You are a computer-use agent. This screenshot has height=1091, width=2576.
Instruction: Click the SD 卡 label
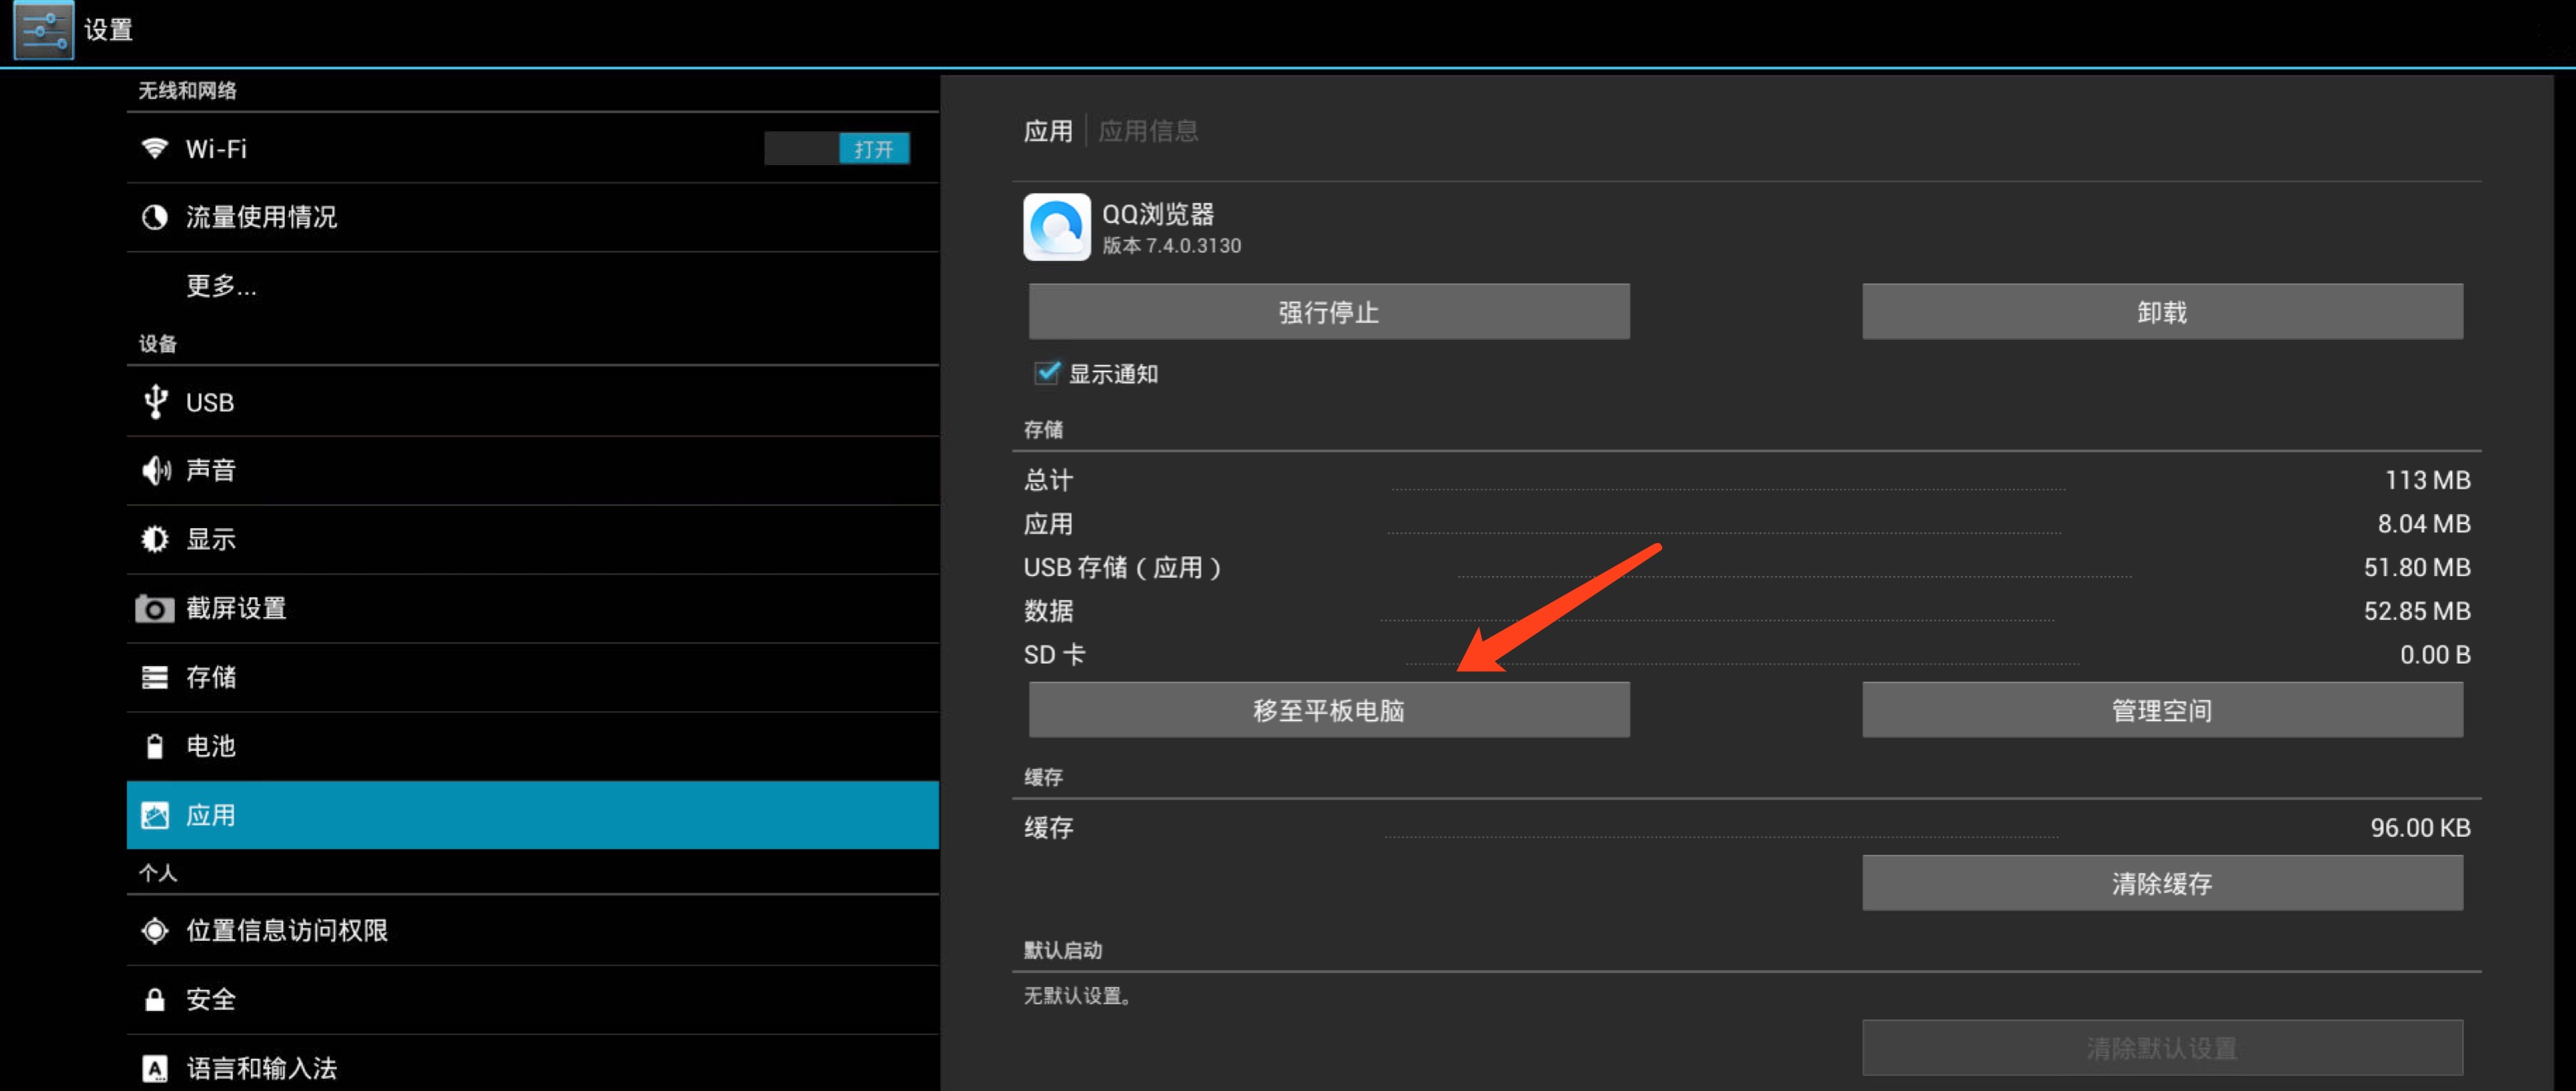click(x=1054, y=655)
